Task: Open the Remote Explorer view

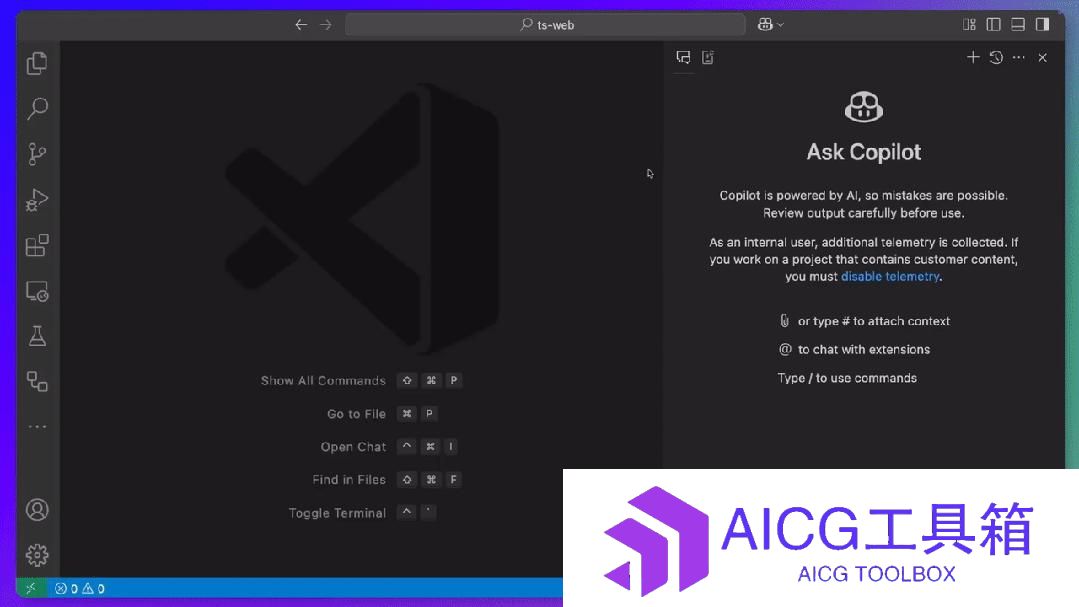Action: tap(37, 292)
